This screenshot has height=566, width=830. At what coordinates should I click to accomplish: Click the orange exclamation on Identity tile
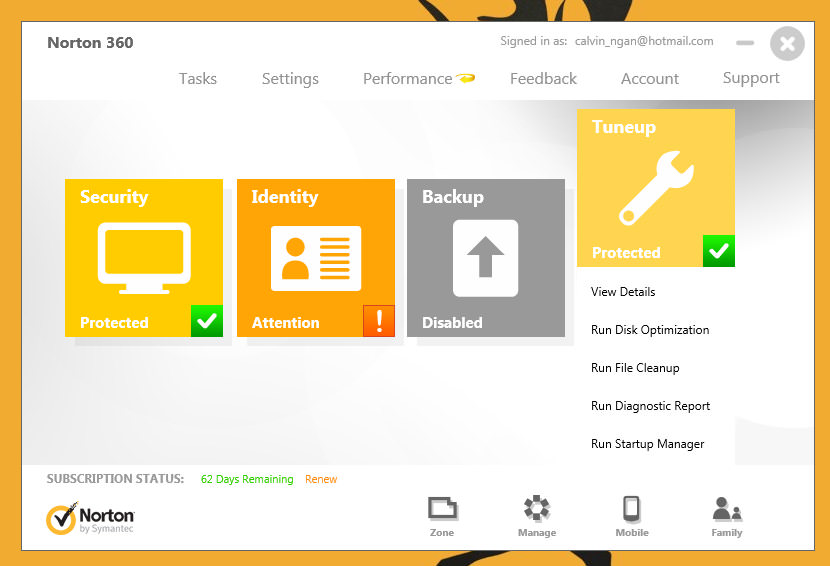[379, 321]
